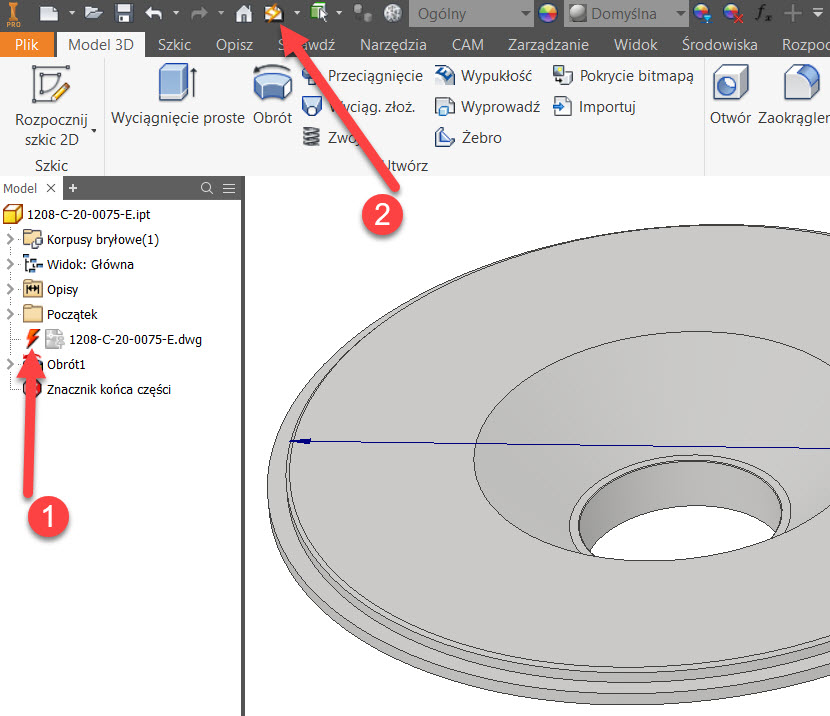
Task: Click the Home view icon
Action: pyautogui.click(x=243, y=14)
